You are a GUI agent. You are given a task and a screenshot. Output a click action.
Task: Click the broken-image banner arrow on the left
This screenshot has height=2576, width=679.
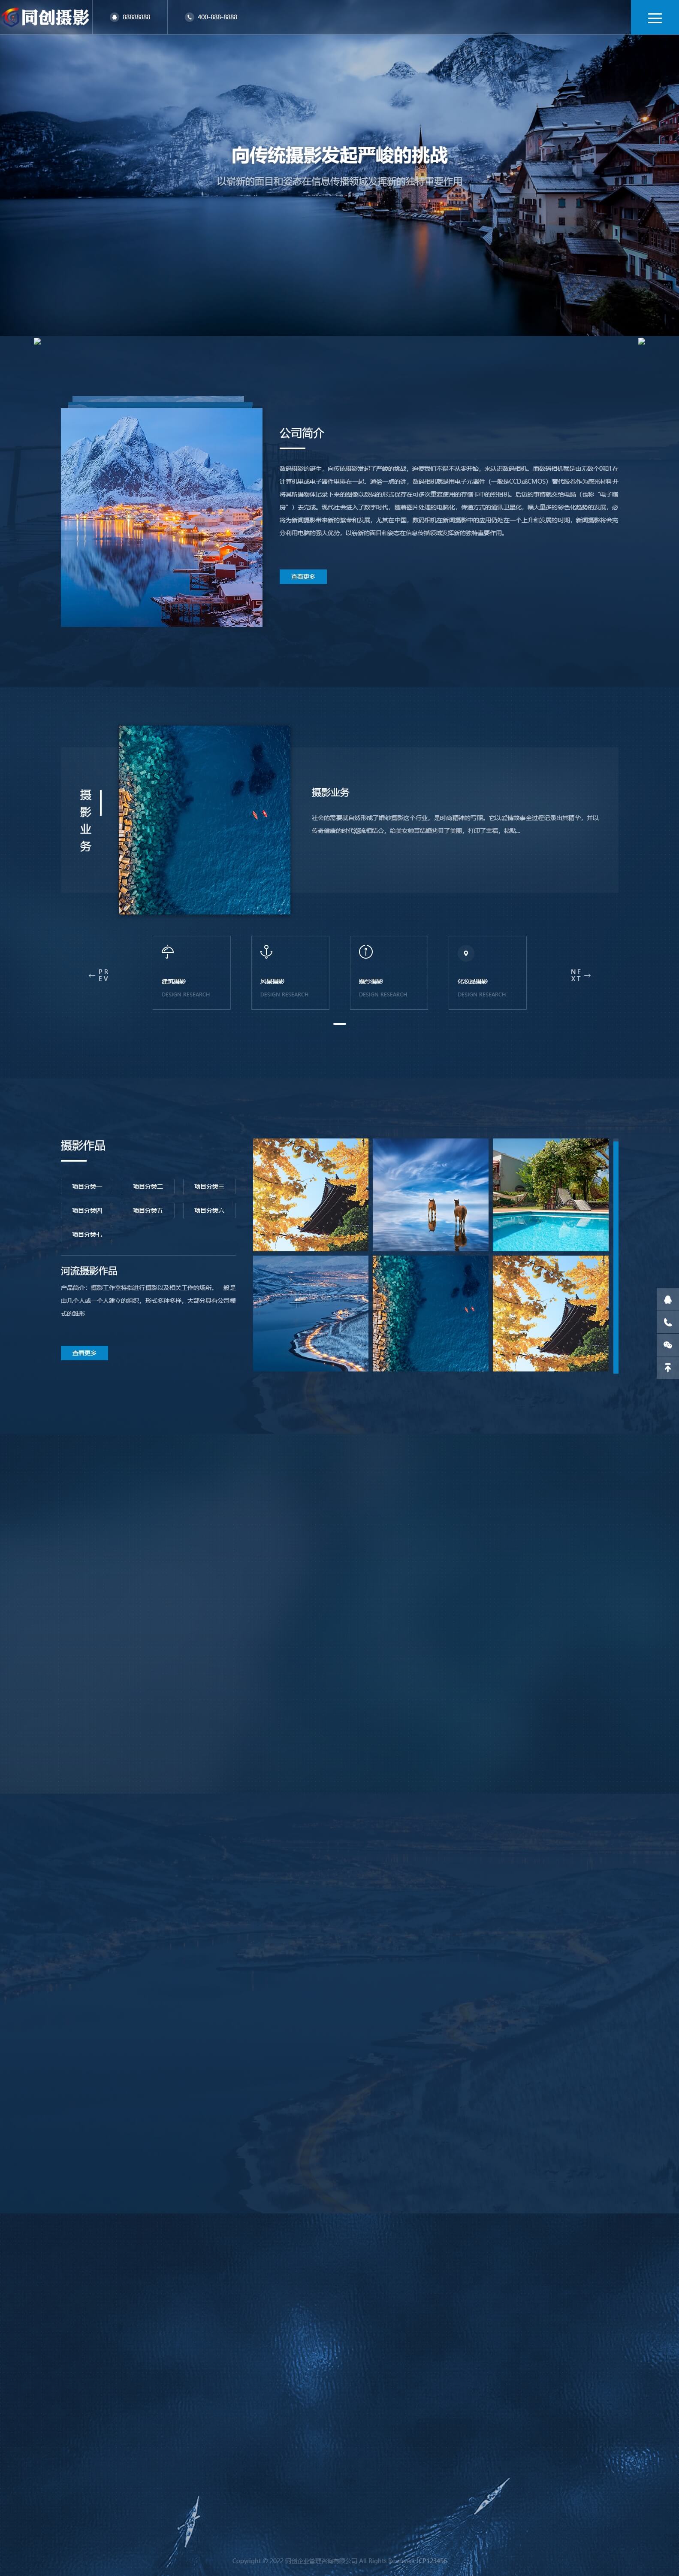tap(37, 341)
